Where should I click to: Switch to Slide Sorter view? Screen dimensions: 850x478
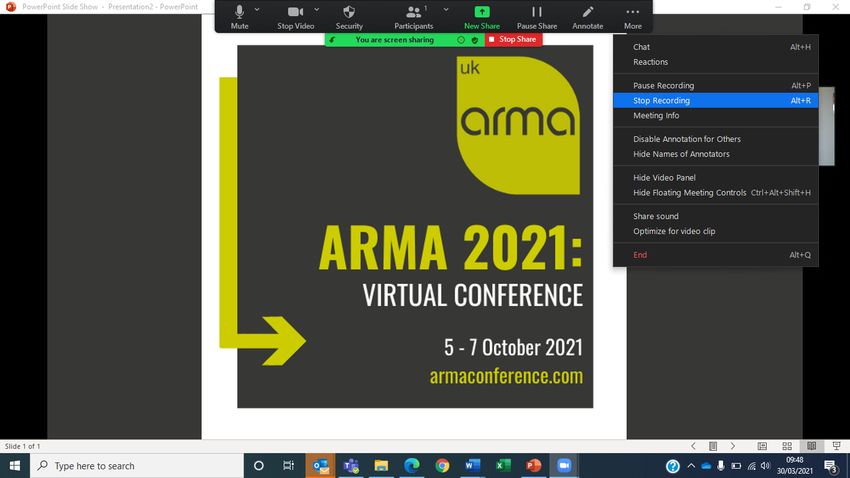pyautogui.click(x=787, y=446)
